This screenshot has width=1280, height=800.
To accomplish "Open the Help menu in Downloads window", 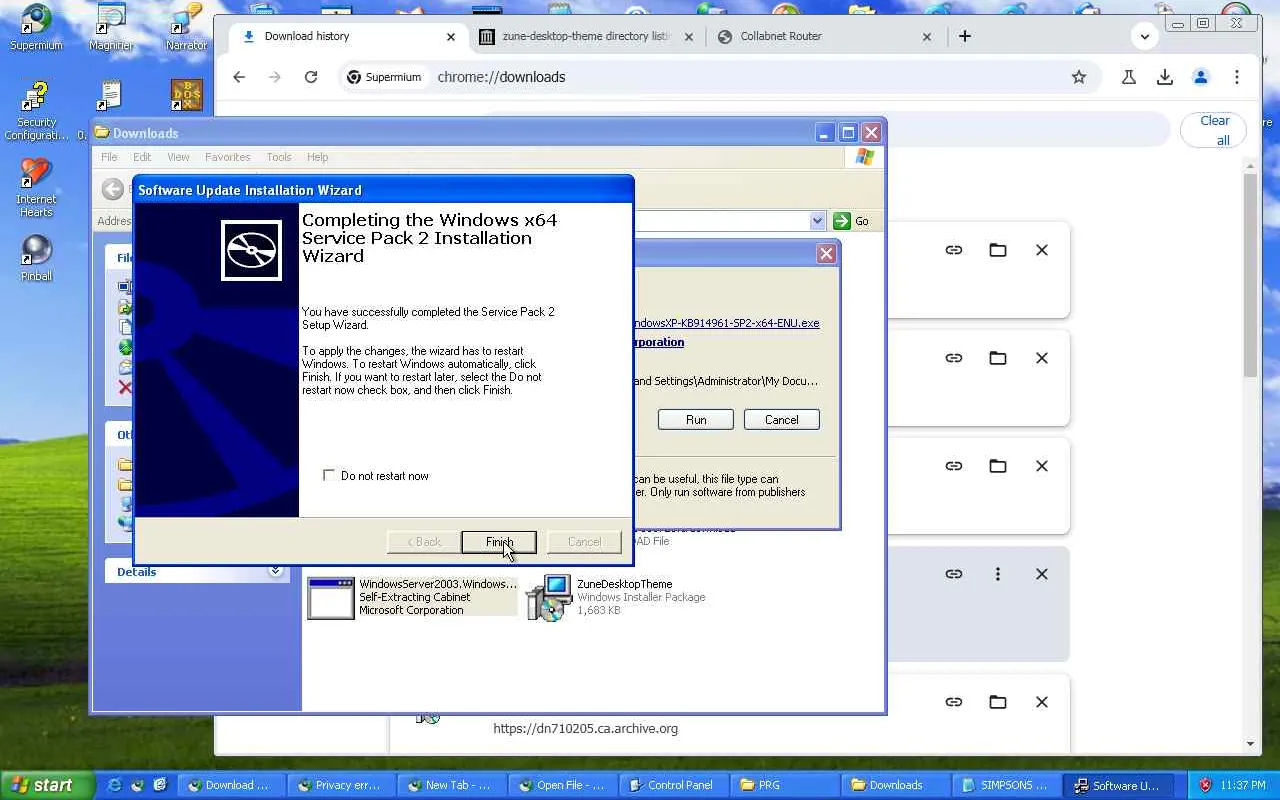I will pyautogui.click(x=317, y=157).
